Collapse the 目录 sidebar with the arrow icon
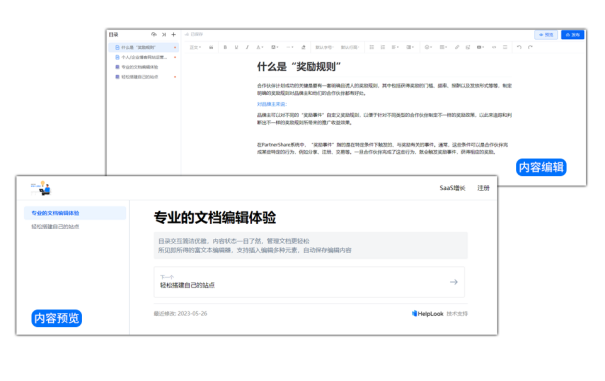 tap(164, 34)
